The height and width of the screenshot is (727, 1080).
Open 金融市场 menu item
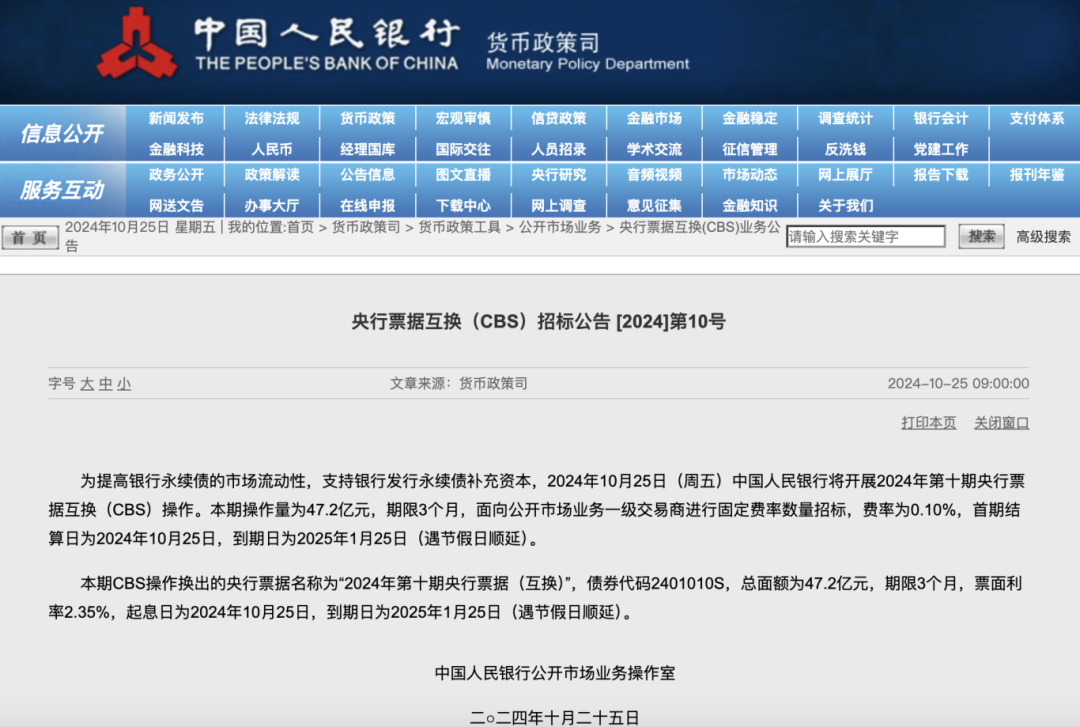tap(654, 119)
